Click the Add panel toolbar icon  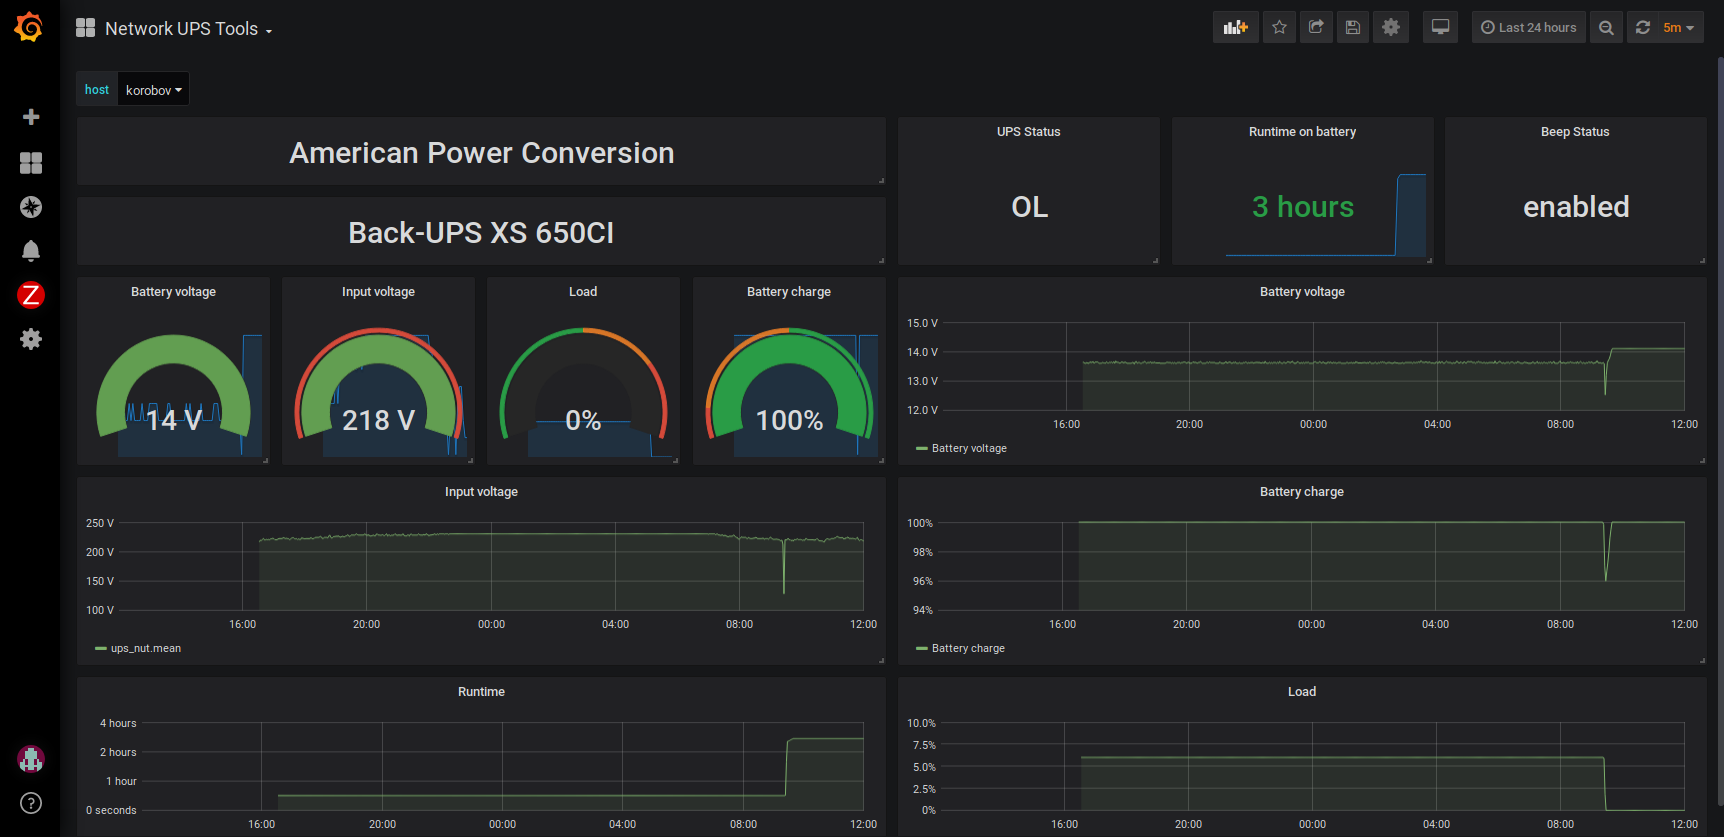coord(1236,27)
